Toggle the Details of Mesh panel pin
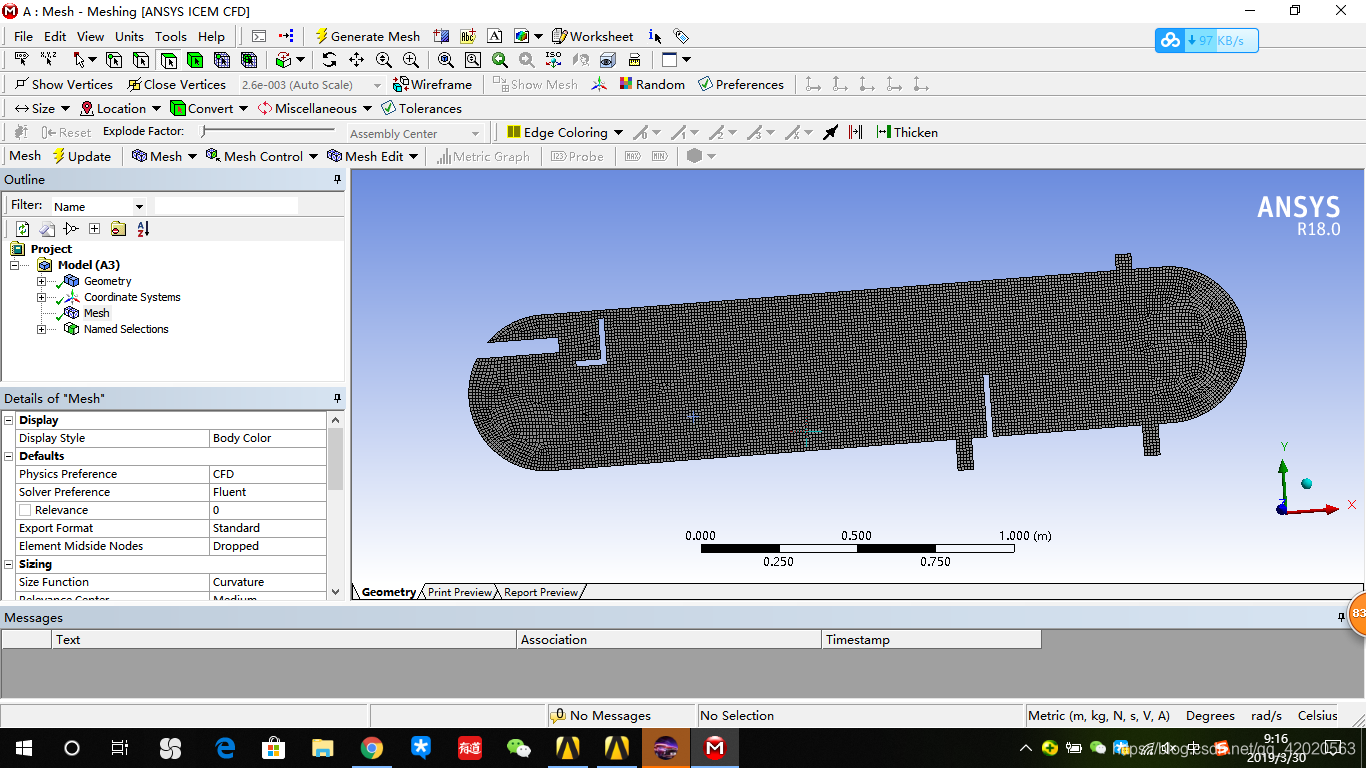Viewport: 1366px width, 768px height. 337,399
